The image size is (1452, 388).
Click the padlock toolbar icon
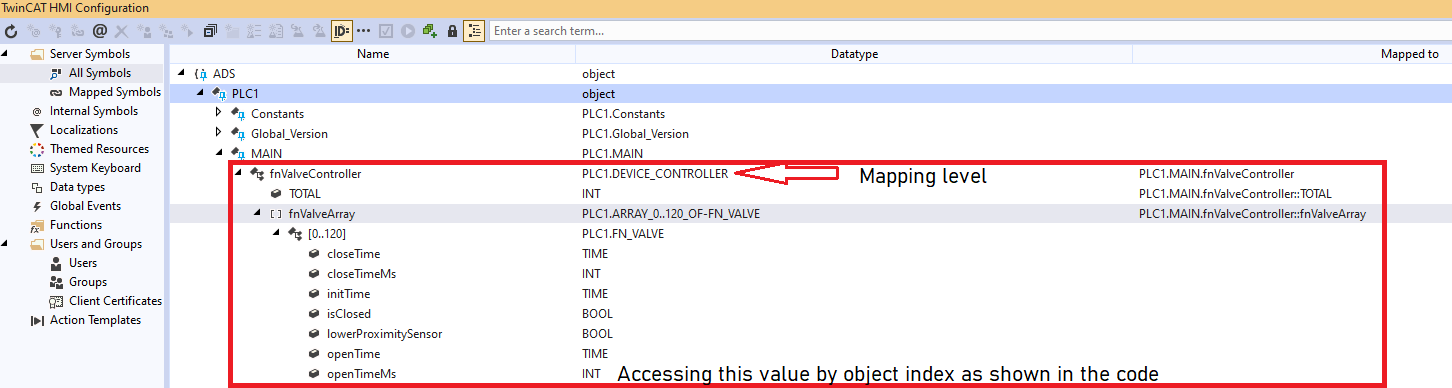[x=452, y=31]
